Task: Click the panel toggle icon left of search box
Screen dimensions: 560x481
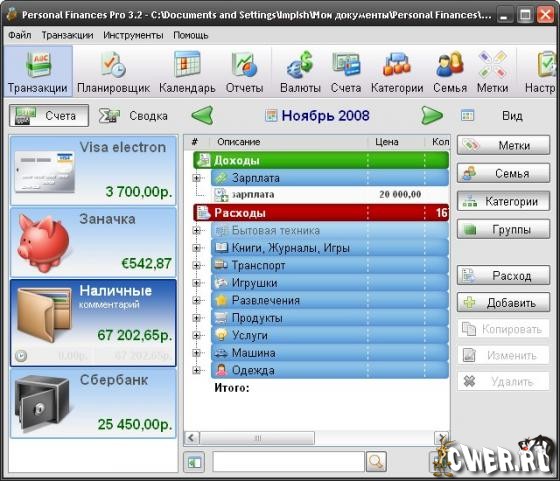Action: [x=194, y=462]
